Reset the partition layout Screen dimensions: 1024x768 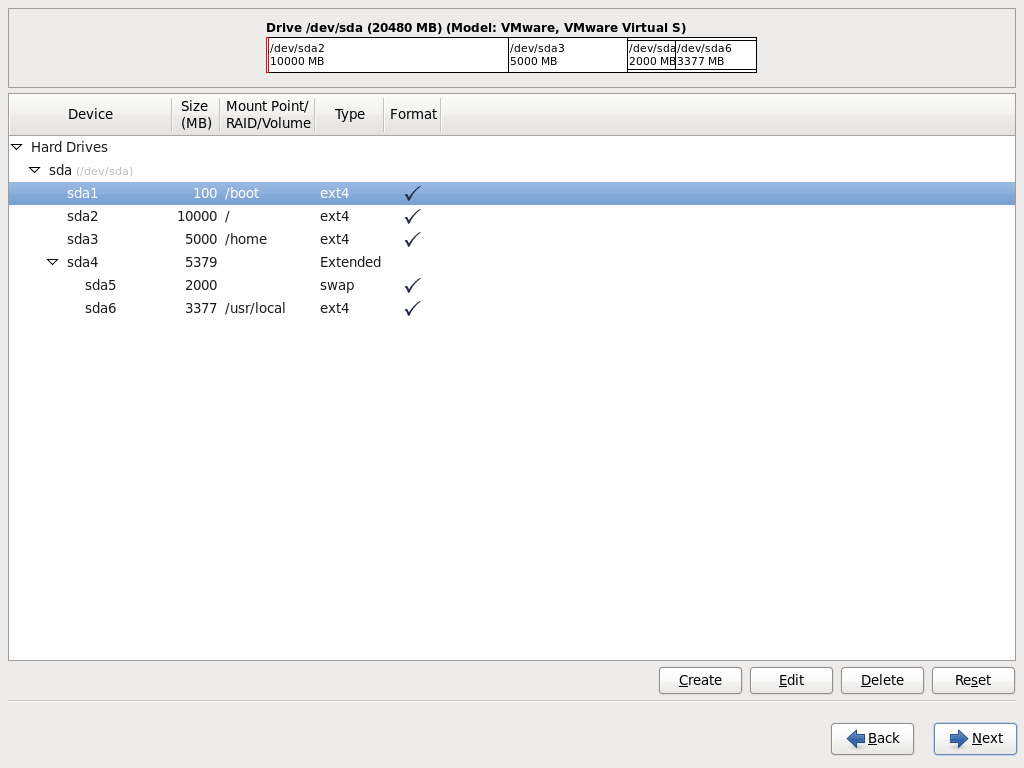pyautogui.click(x=972, y=680)
